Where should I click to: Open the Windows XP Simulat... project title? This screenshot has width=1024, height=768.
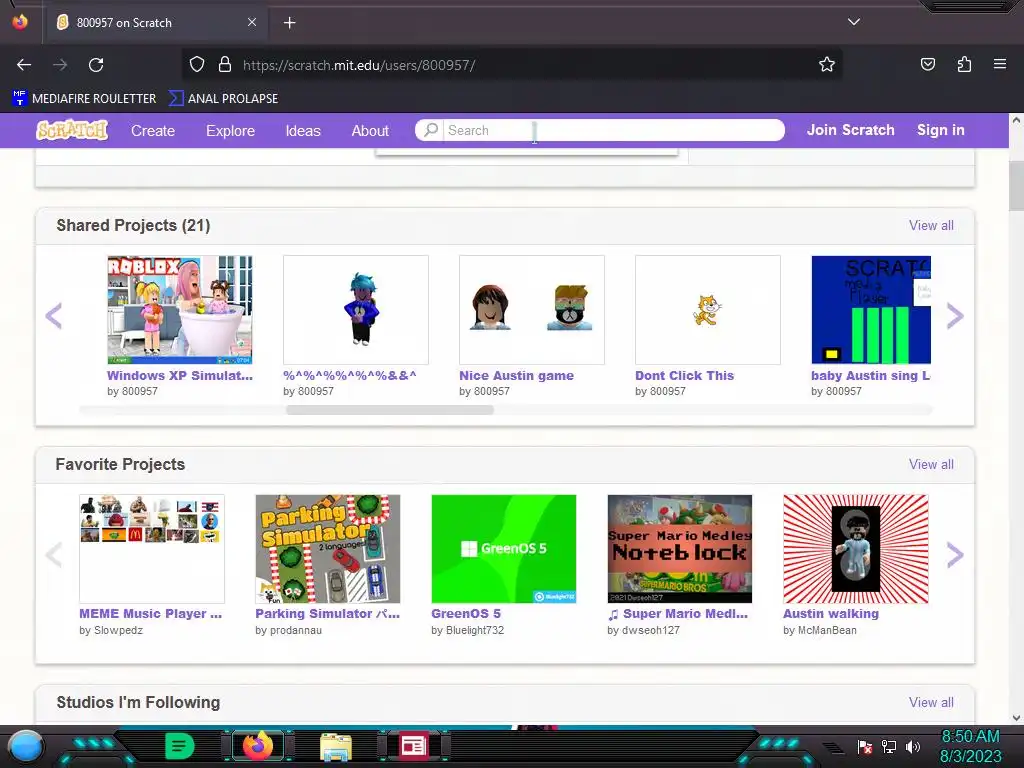tap(180, 376)
